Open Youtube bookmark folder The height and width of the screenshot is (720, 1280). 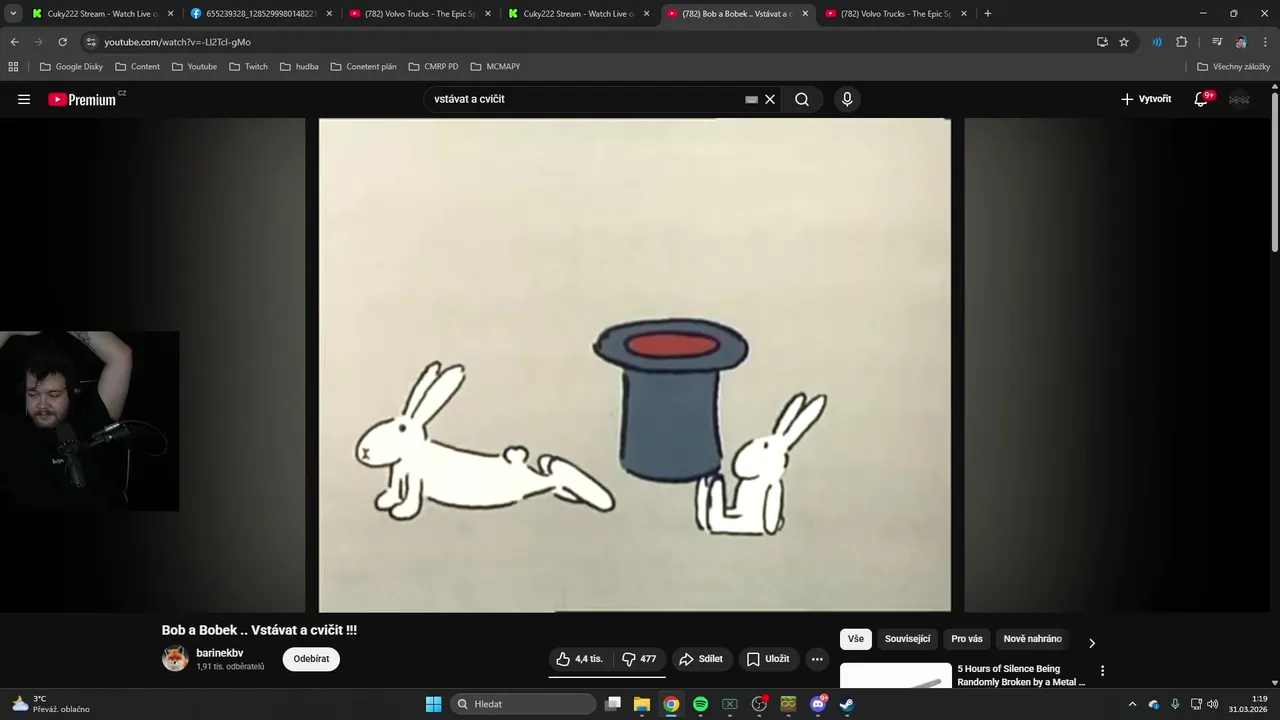pyautogui.click(x=194, y=67)
